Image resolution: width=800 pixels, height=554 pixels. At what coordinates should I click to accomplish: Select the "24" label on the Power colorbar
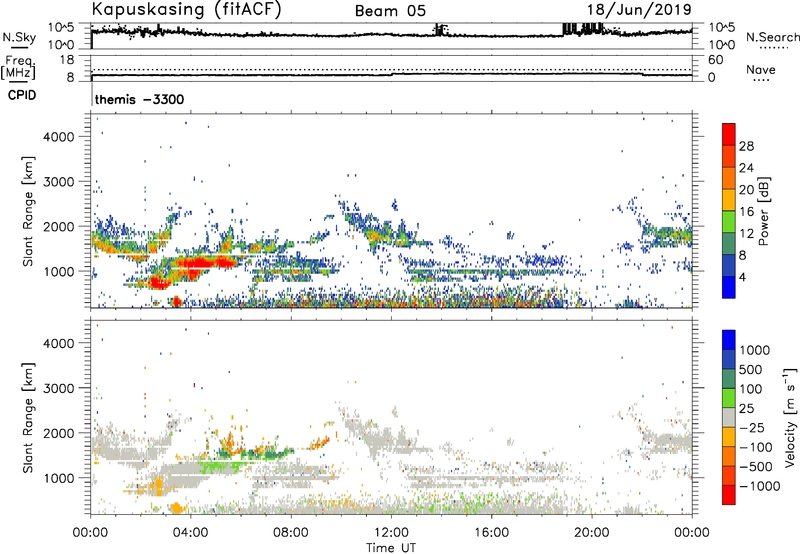(746, 168)
